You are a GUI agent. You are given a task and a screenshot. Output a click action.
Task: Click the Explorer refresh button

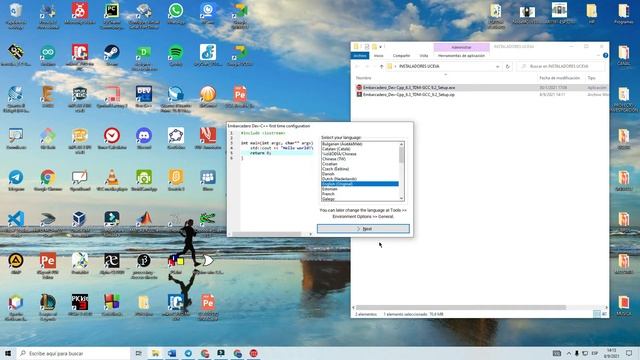point(507,66)
